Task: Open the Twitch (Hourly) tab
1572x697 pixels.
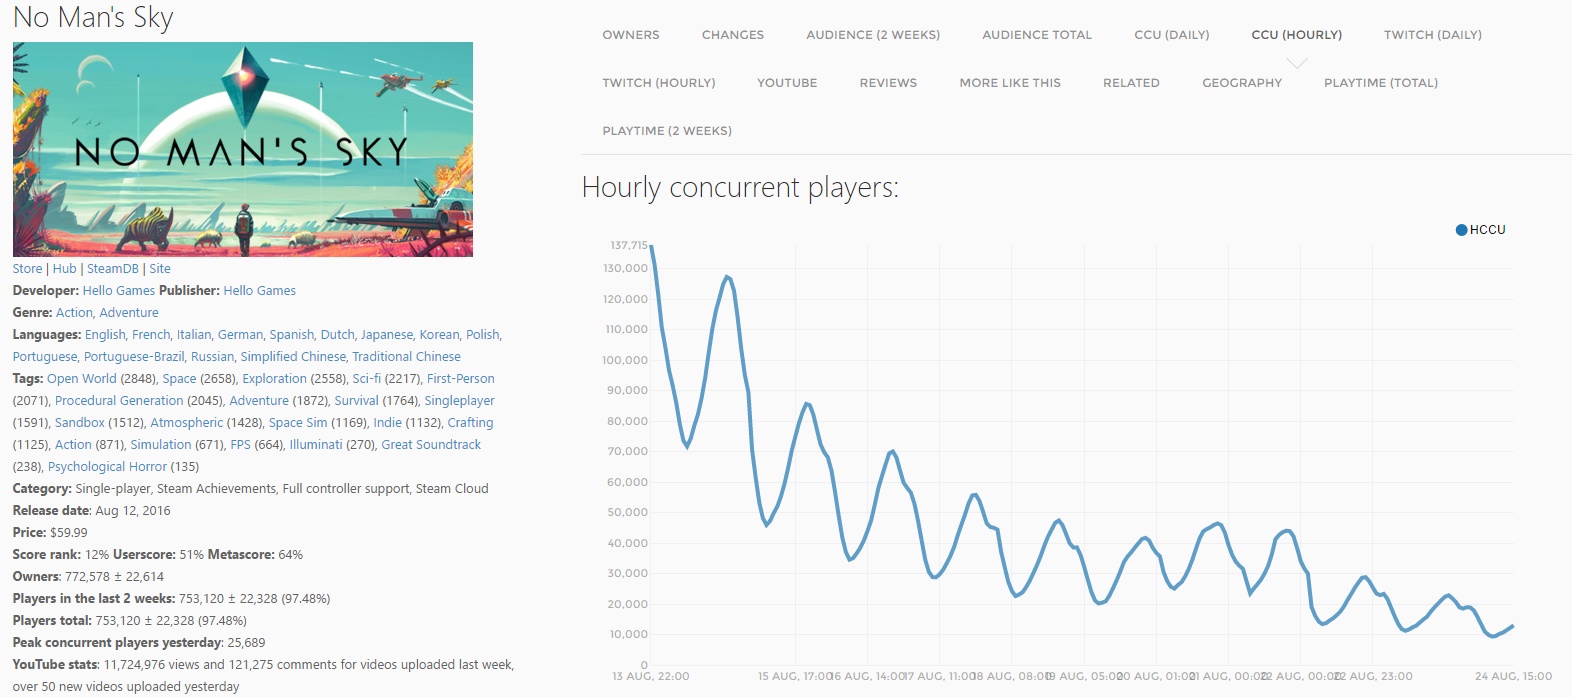Action: [x=659, y=83]
